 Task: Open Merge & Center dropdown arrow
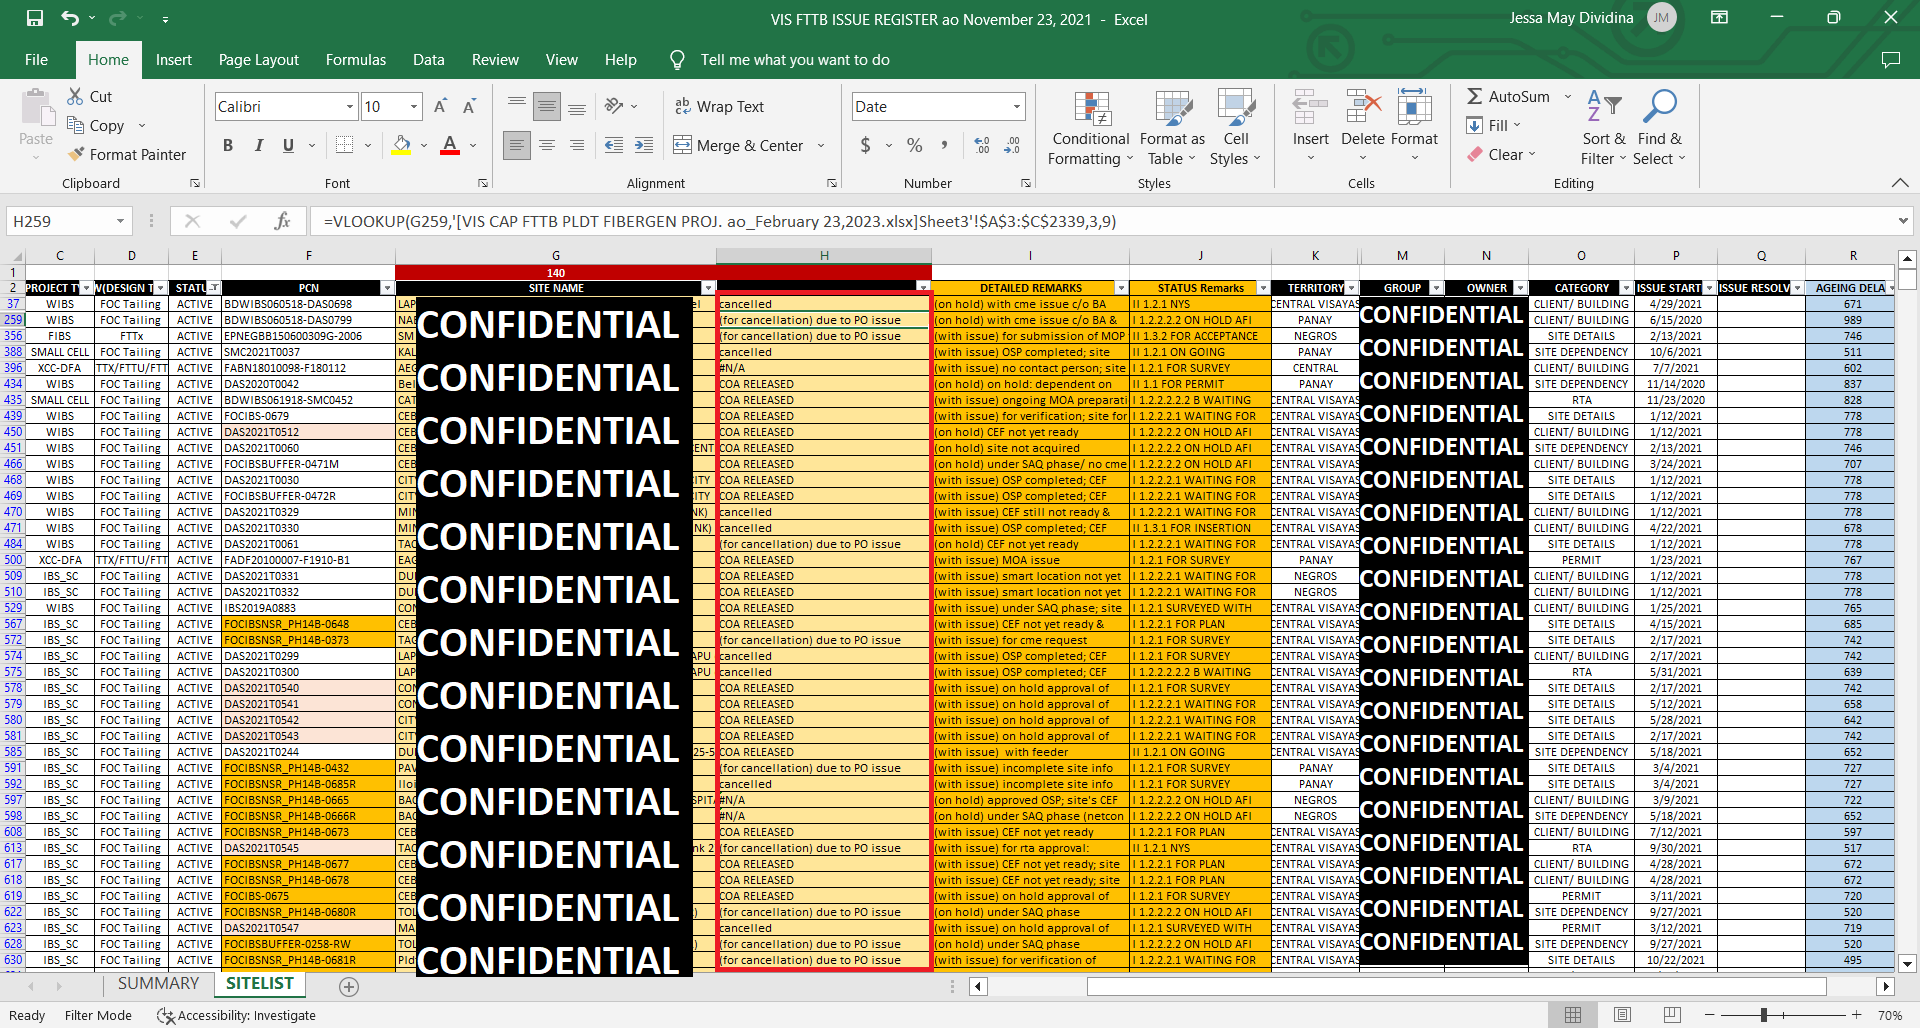point(821,145)
